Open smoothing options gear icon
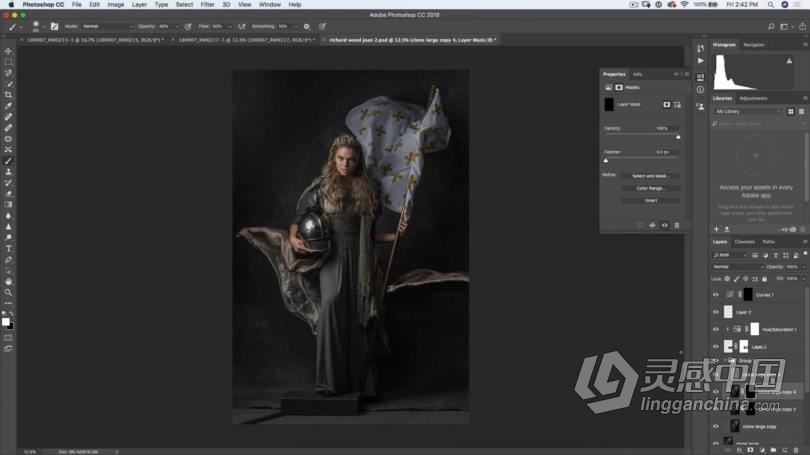 pos(307,26)
